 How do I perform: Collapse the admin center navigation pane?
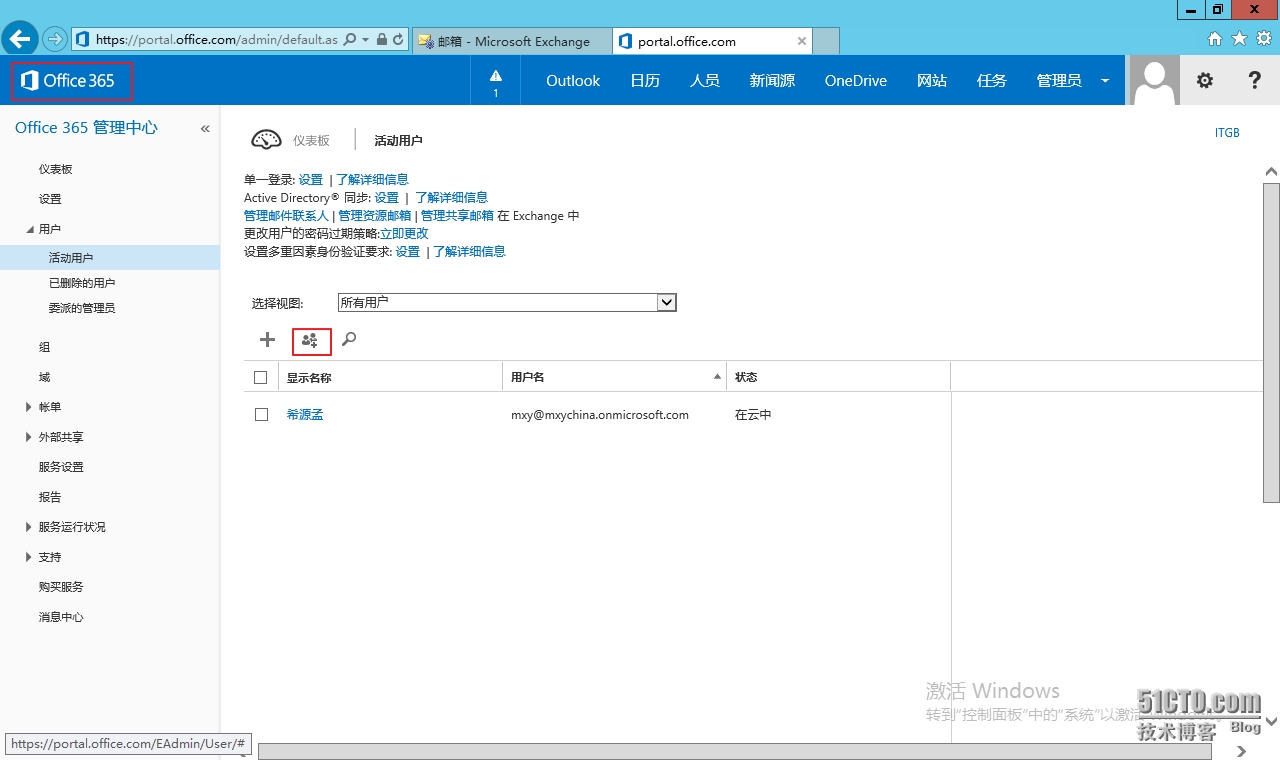point(205,129)
